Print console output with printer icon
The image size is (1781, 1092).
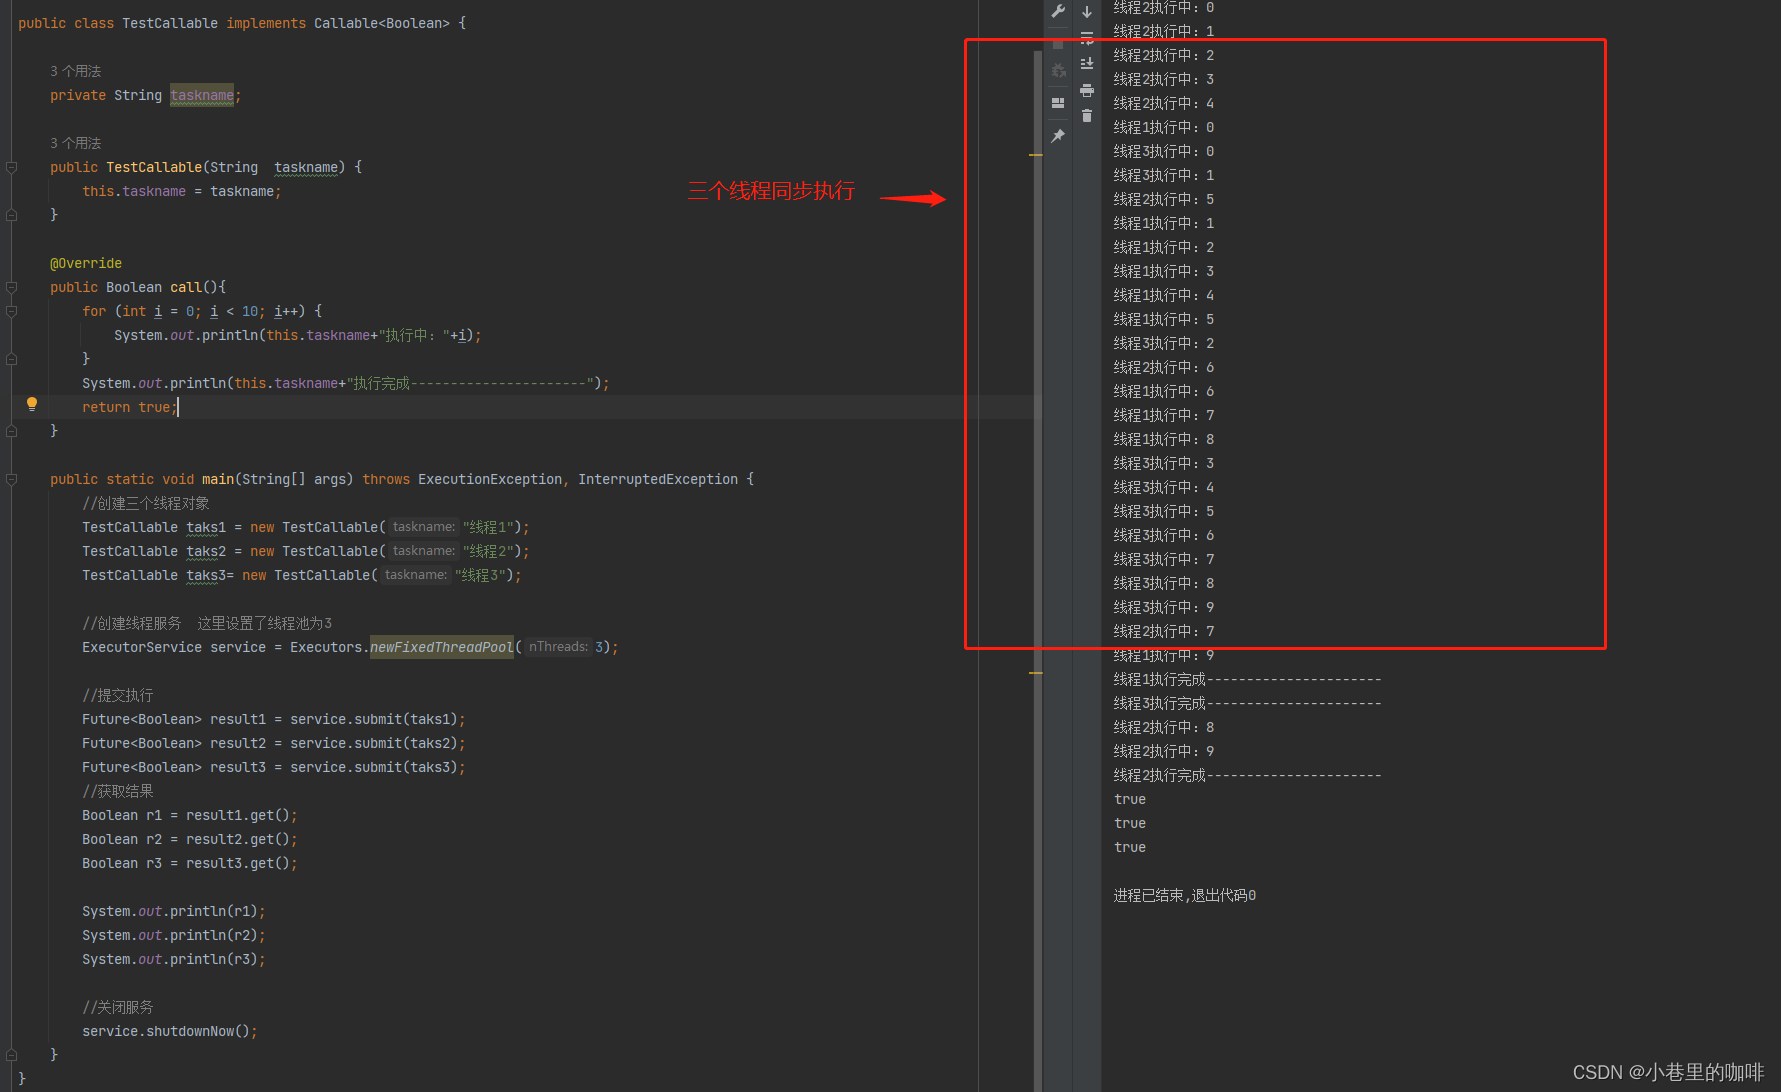(x=1087, y=90)
